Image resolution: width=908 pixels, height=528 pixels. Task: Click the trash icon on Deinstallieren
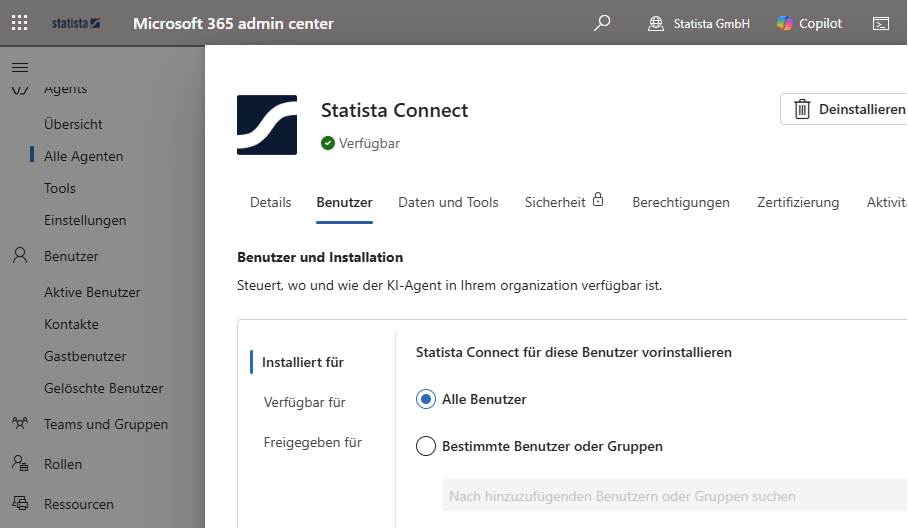[x=802, y=109]
